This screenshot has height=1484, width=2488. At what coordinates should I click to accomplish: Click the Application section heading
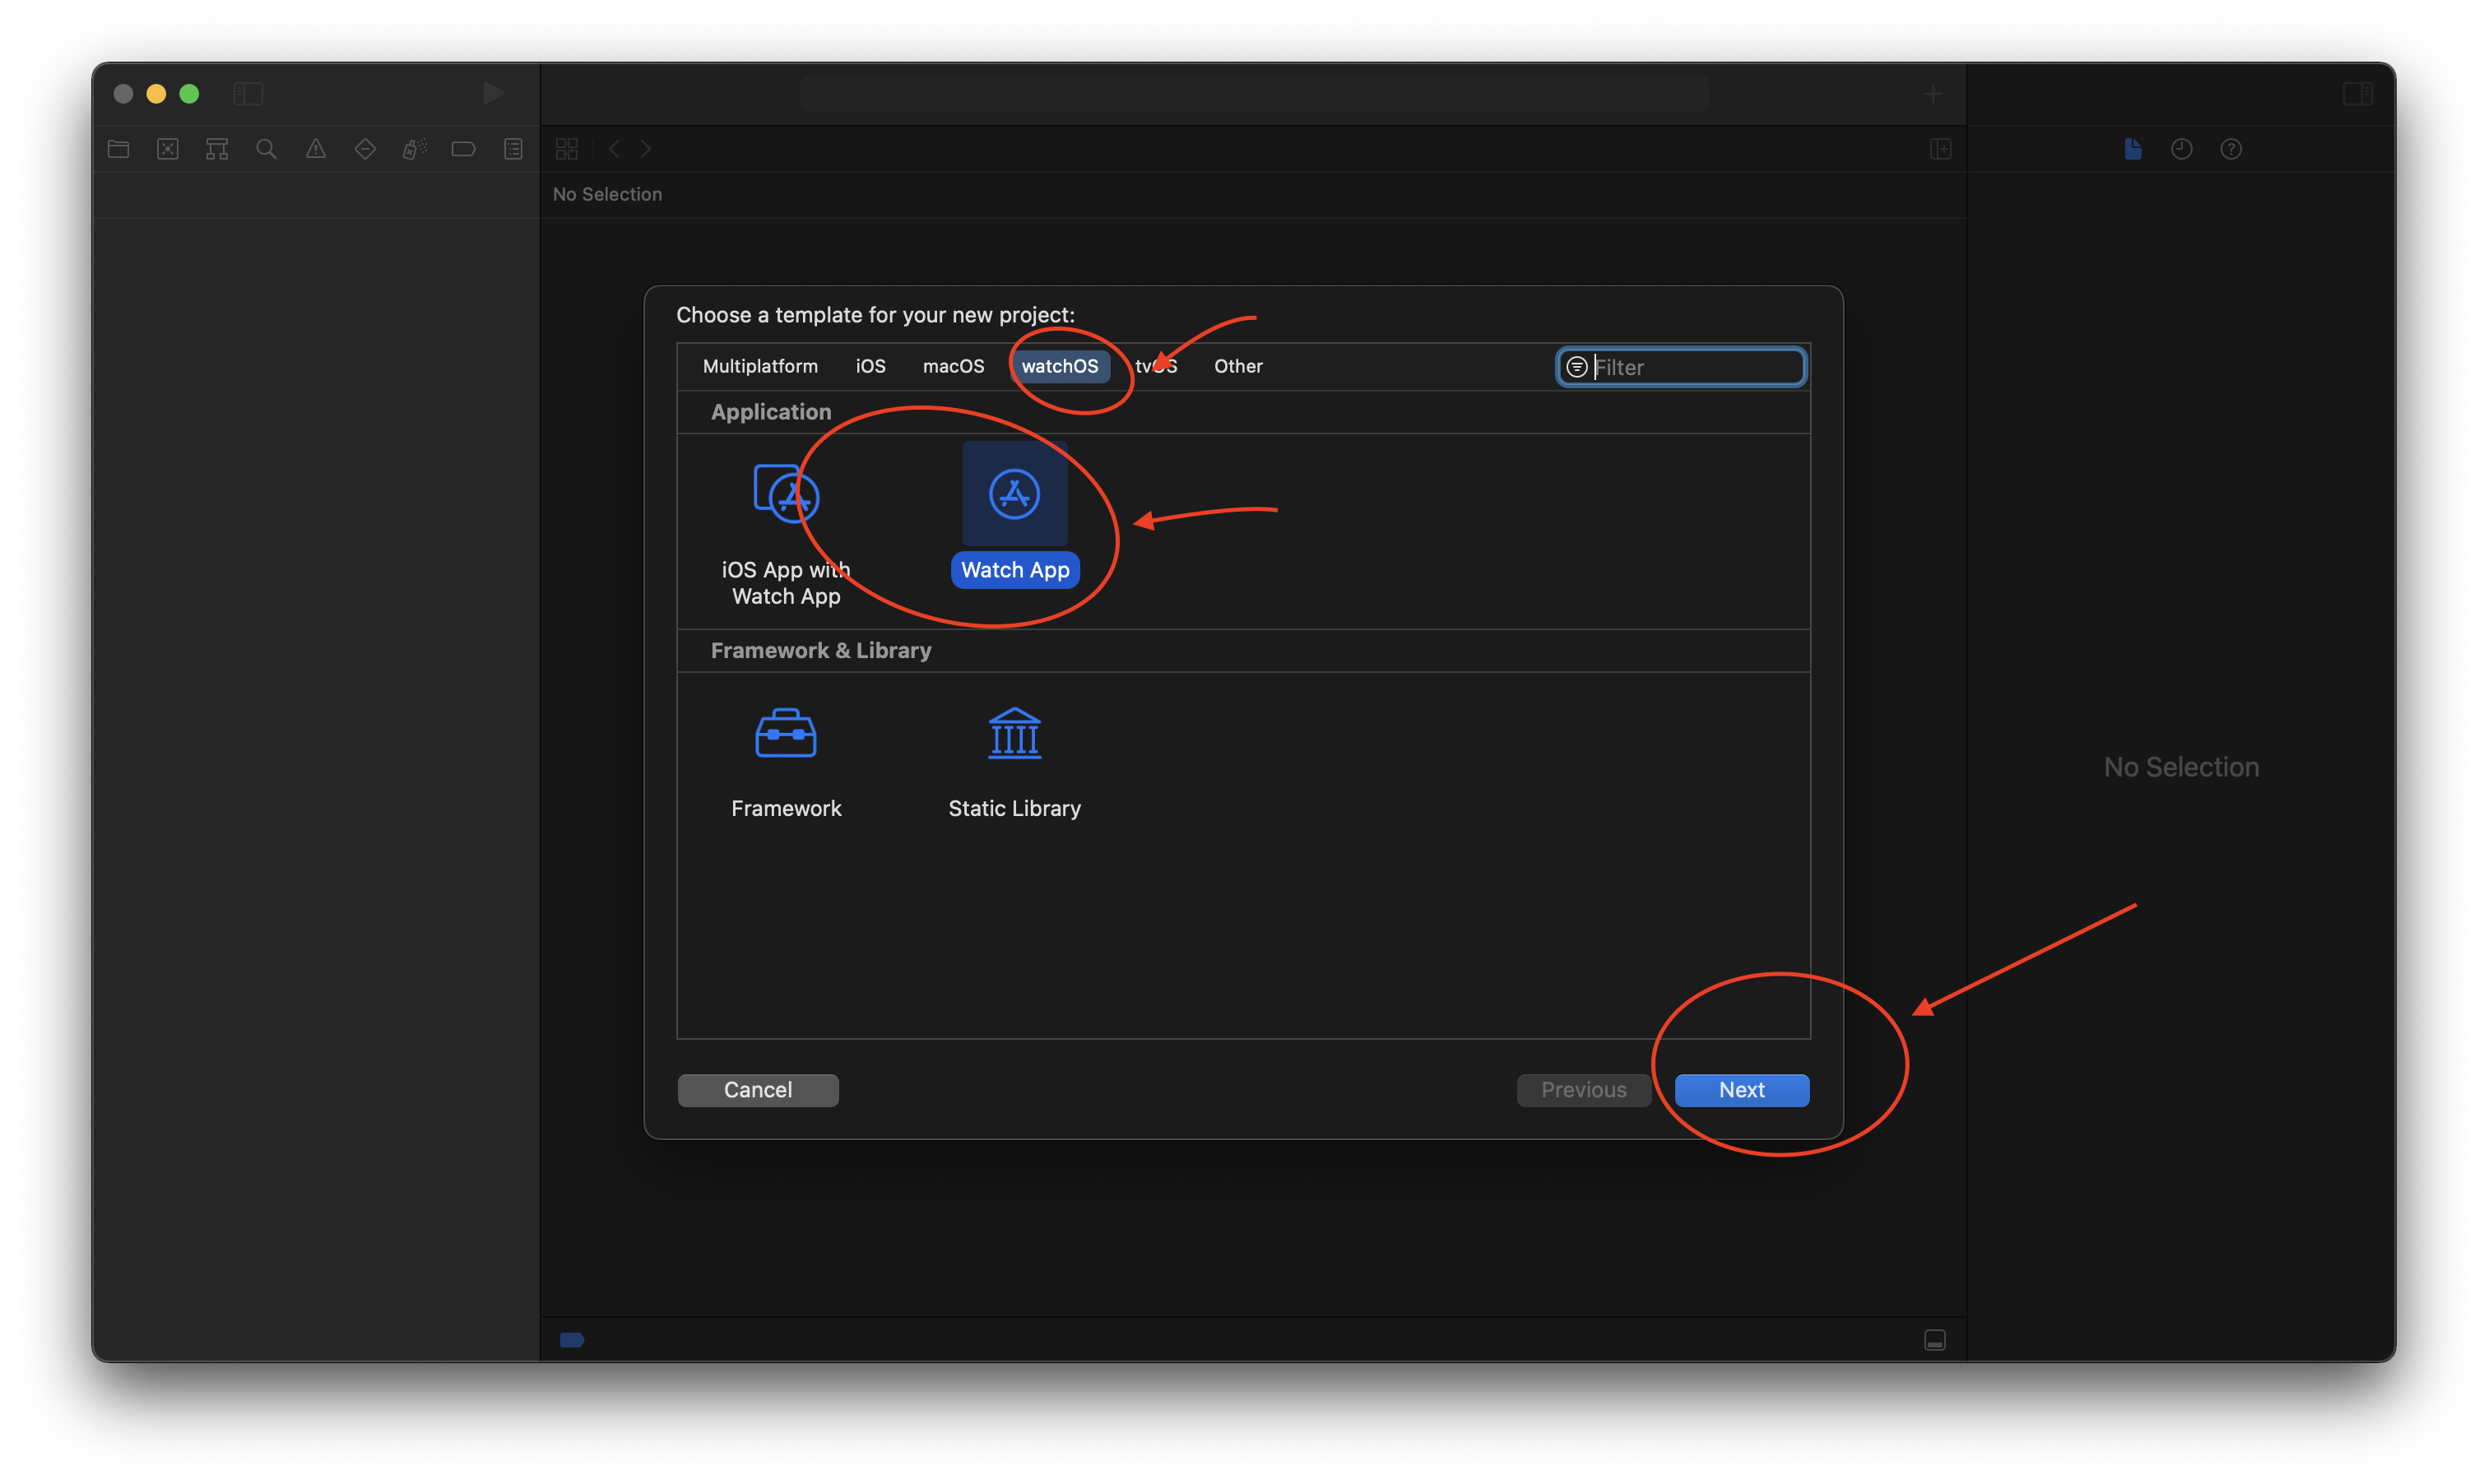click(x=771, y=412)
